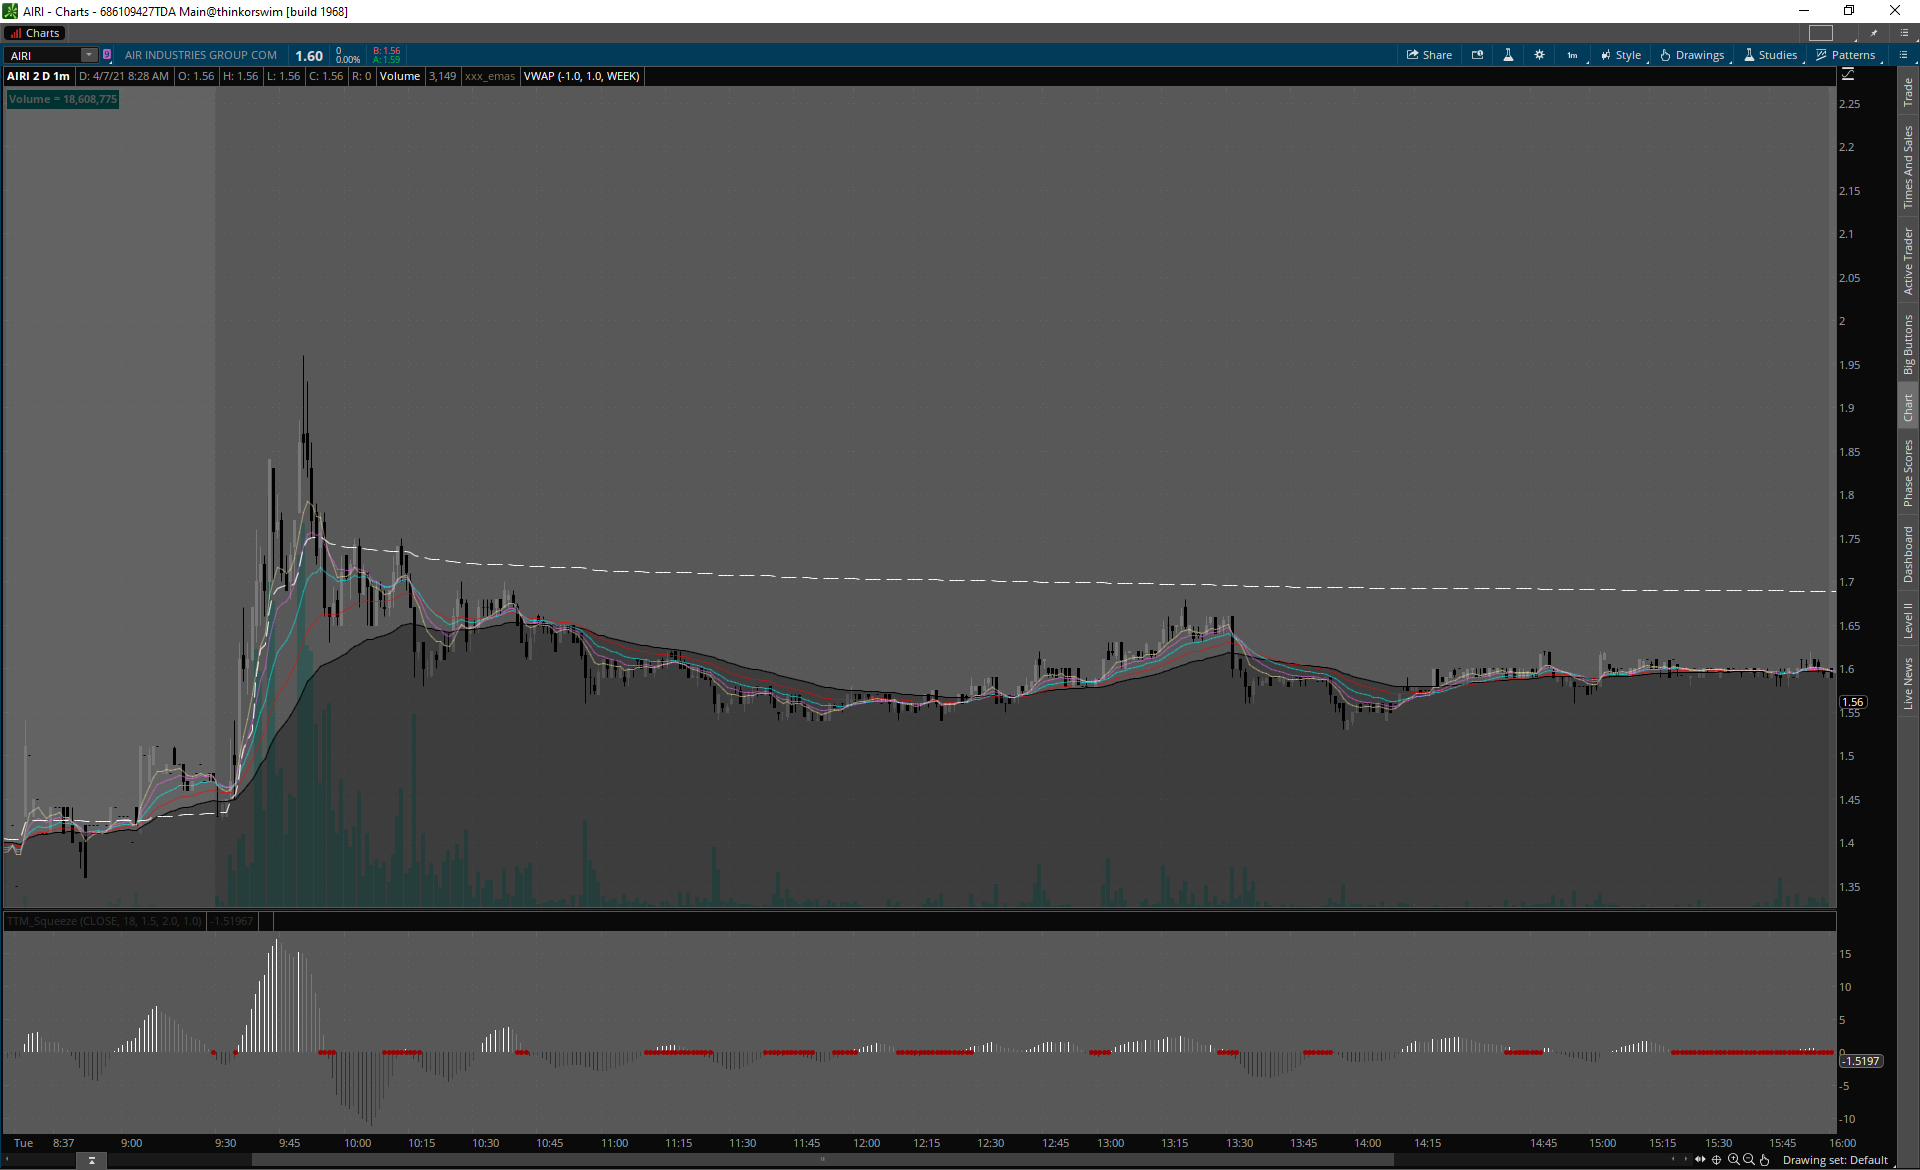Click the Share chart button
This screenshot has height=1170, width=1920.
[x=1429, y=55]
